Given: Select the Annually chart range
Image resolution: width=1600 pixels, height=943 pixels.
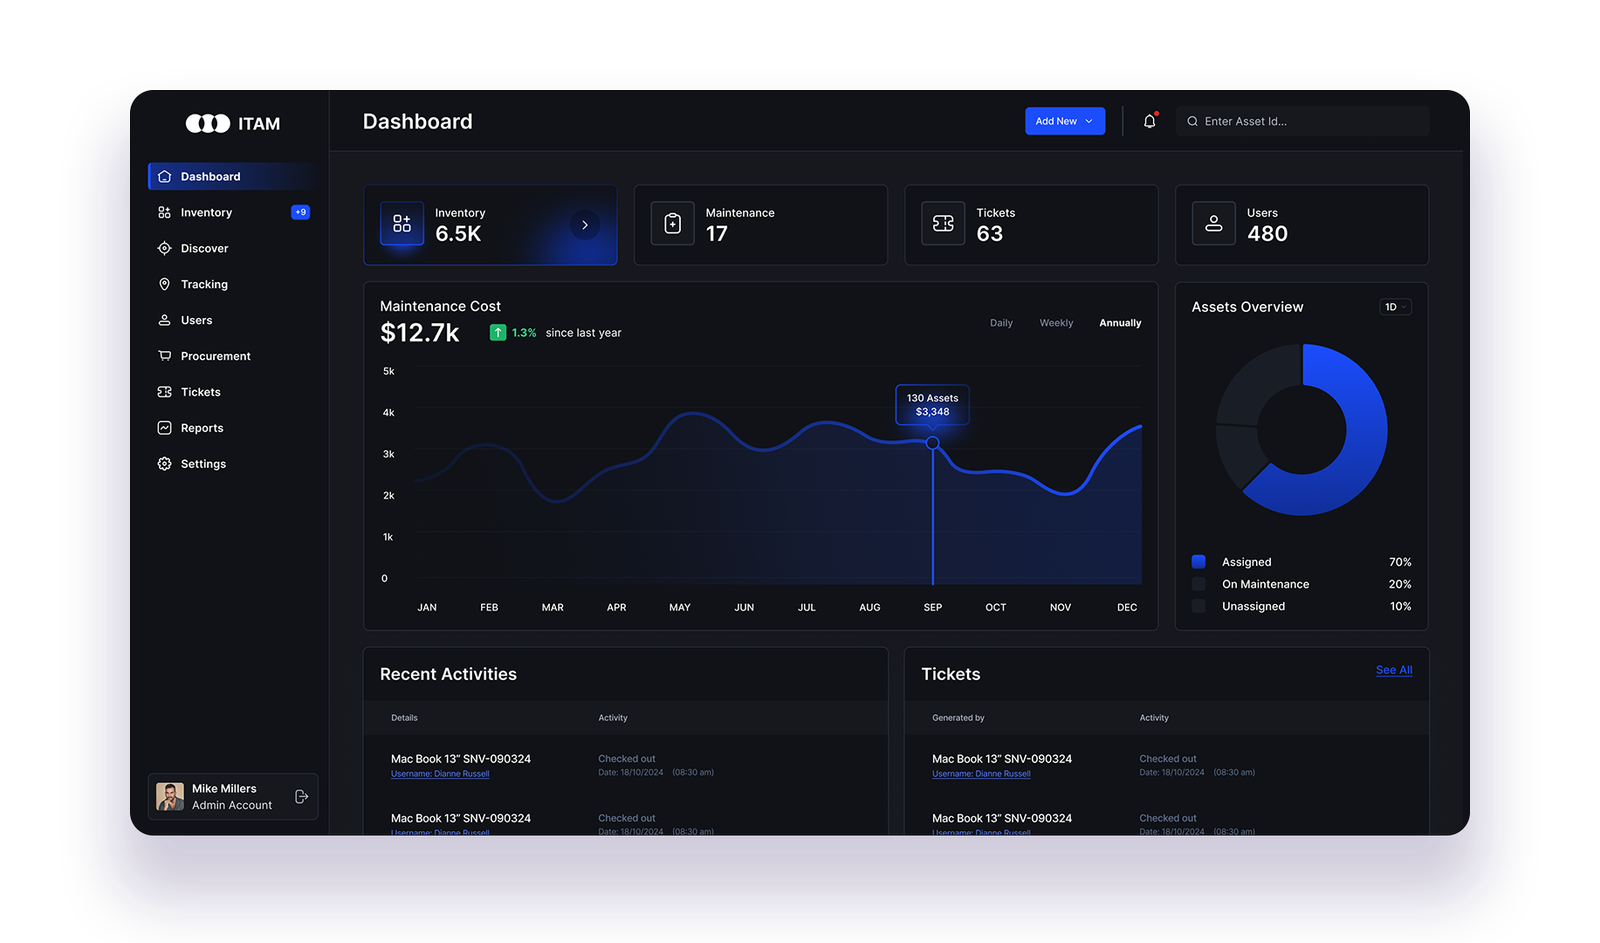Looking at the screenshot, I should 1120,323.
